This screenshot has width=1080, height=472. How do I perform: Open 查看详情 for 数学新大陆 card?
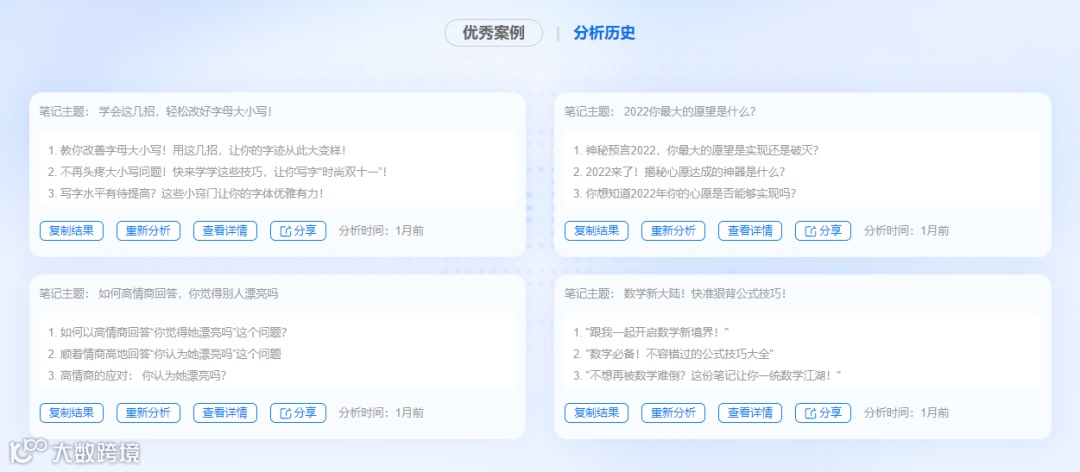[750, 413]
